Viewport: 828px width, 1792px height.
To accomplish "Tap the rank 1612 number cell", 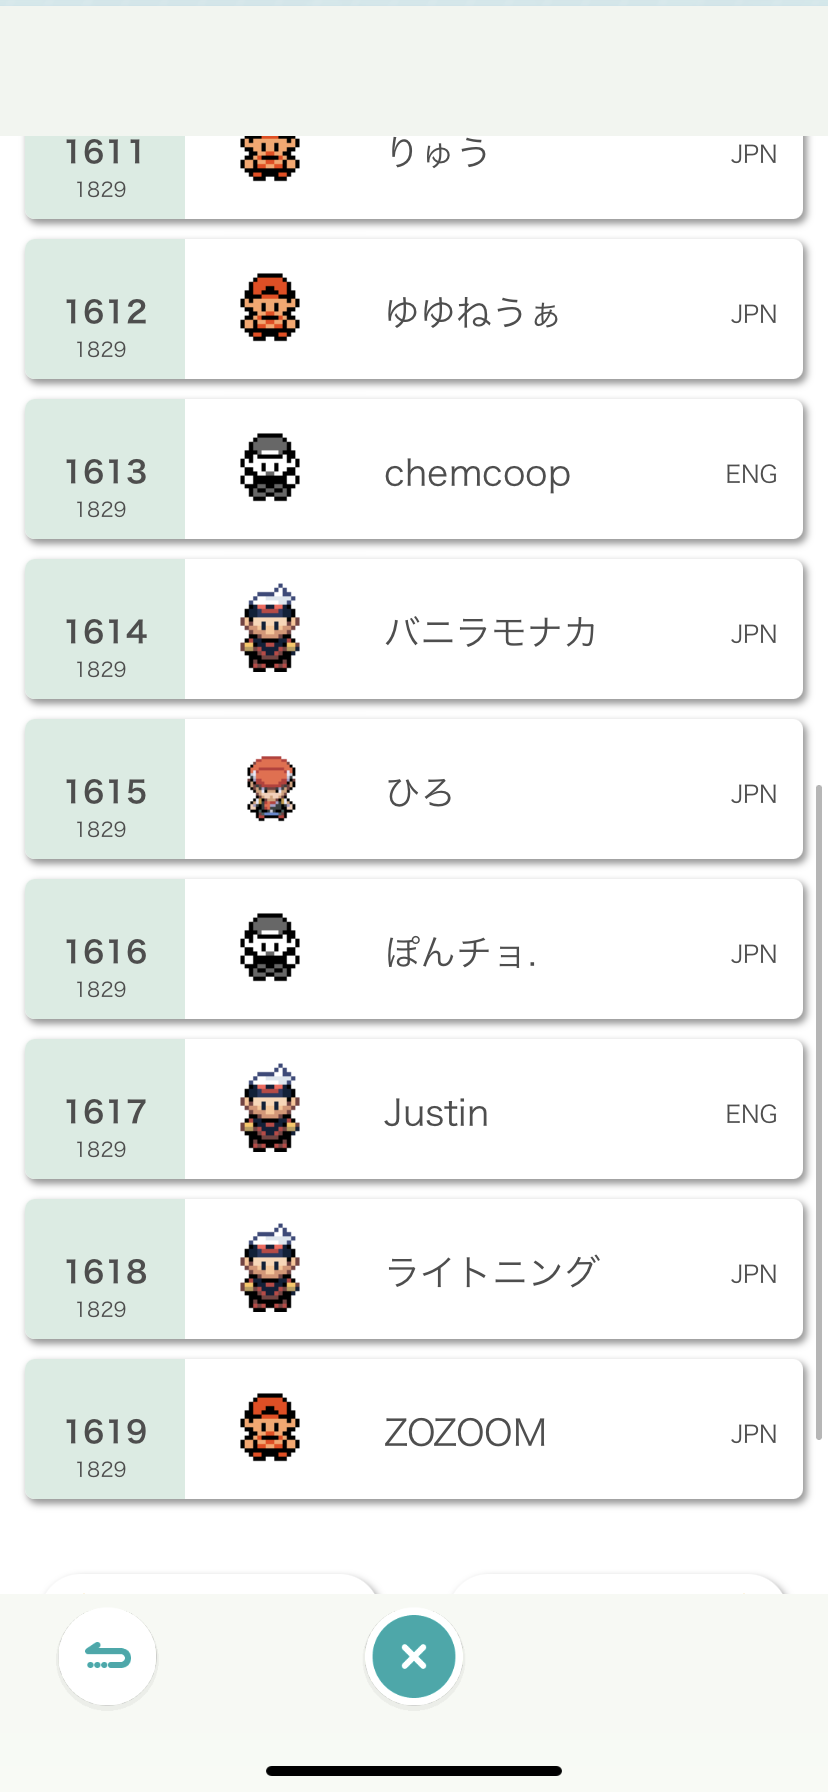I will click(105, 309).
